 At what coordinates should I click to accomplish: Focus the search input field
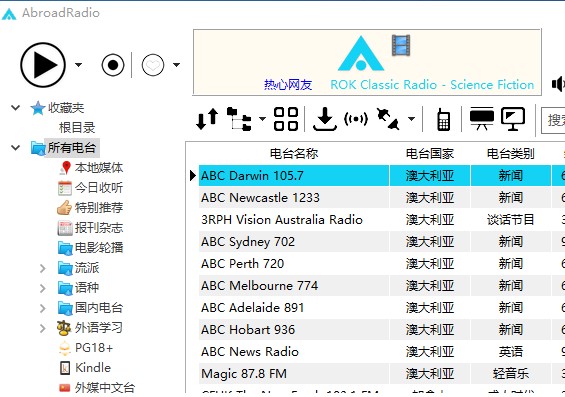[553, 120]
